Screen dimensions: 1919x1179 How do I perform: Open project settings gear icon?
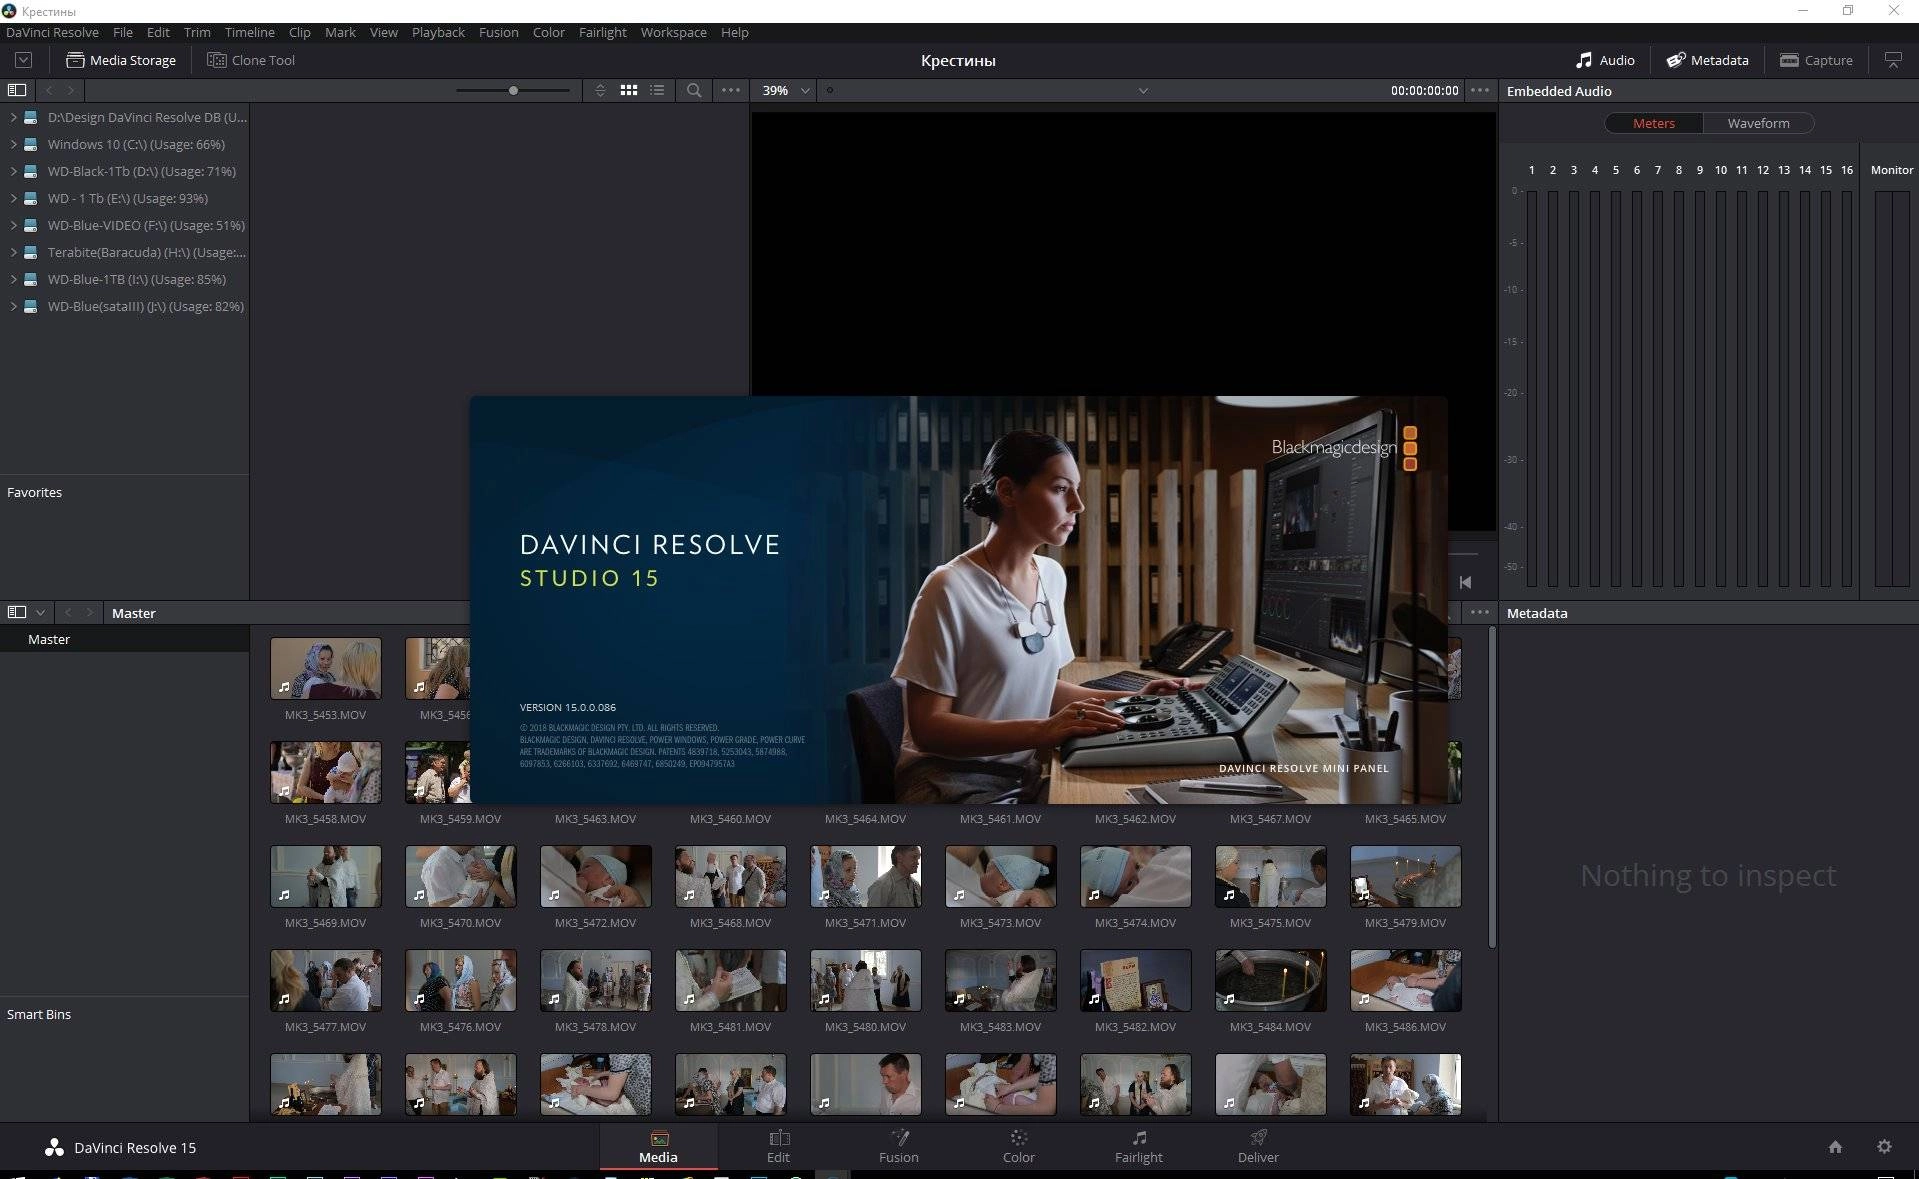1884,1147
